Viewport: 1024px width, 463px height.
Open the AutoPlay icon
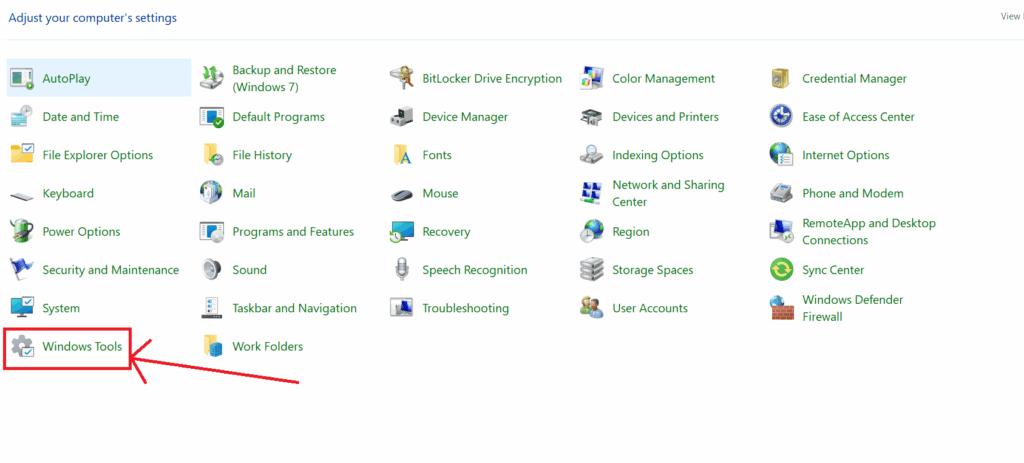pyautogui.click(x=22, y=78)
